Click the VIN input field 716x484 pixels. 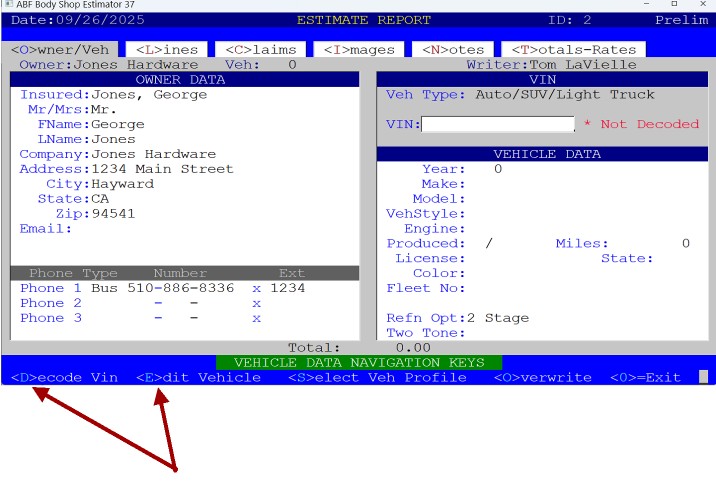pyautogui.click(x=498, y=125)
